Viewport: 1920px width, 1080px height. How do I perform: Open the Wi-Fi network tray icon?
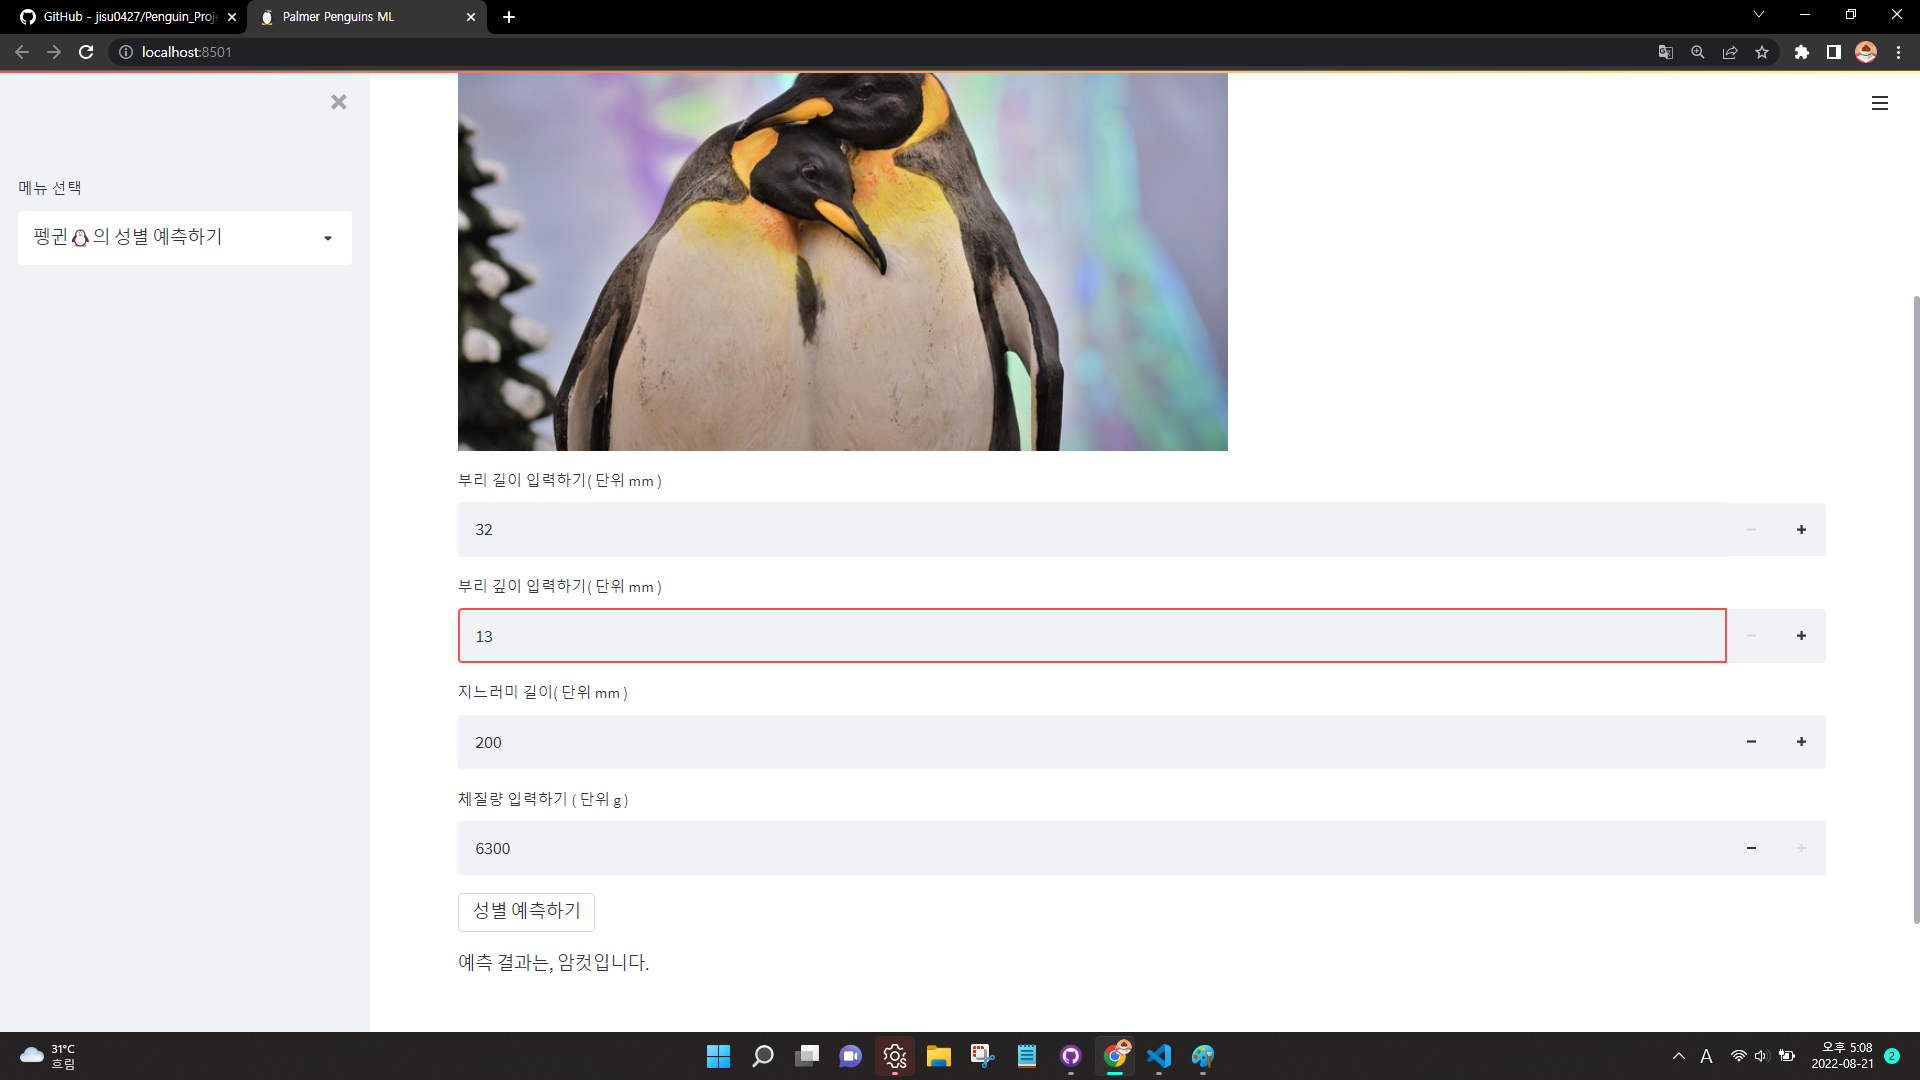click(1739, 1056)
